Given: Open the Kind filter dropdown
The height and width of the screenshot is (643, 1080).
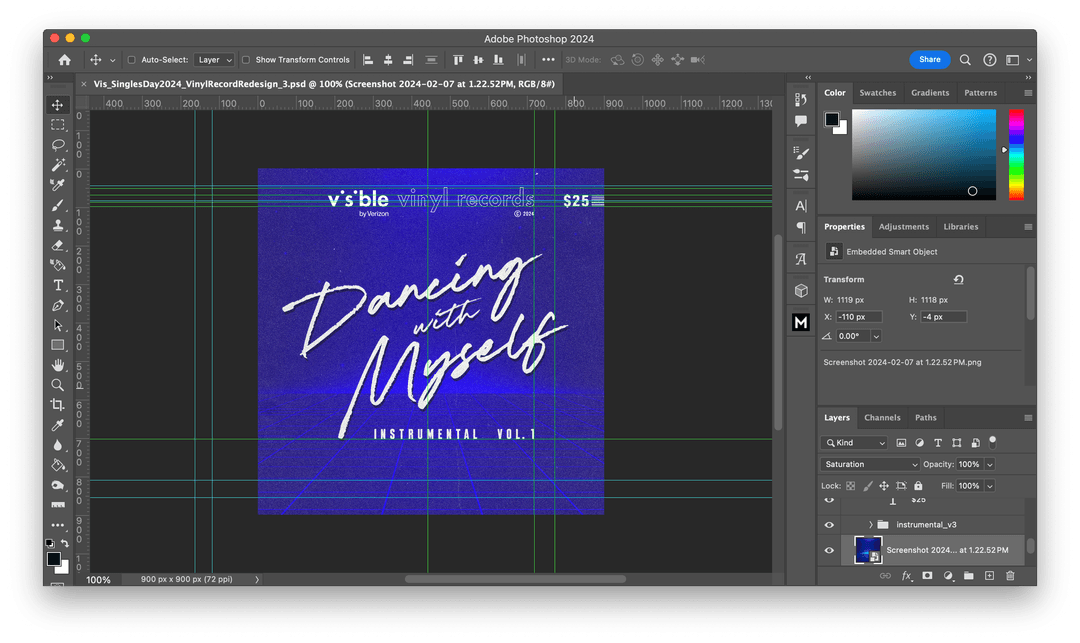Looking at the screenshot, I should pos(854,443).
